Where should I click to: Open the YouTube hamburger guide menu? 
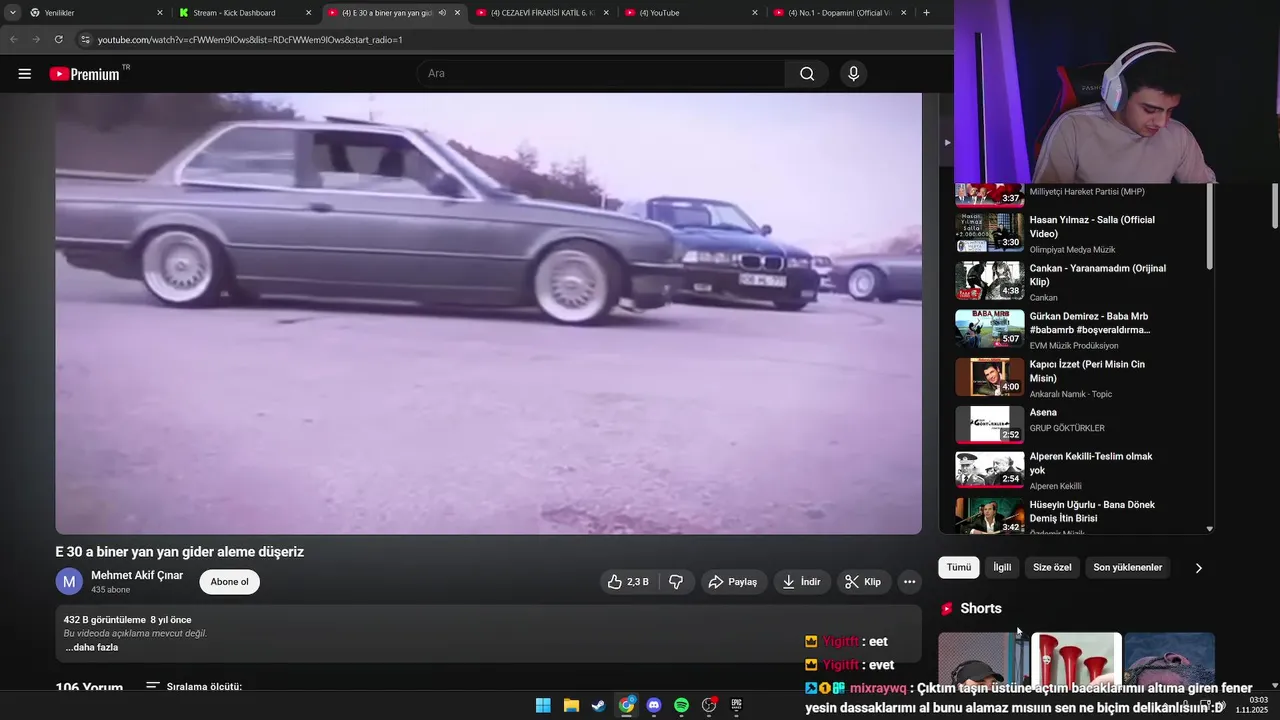(25, 74)
